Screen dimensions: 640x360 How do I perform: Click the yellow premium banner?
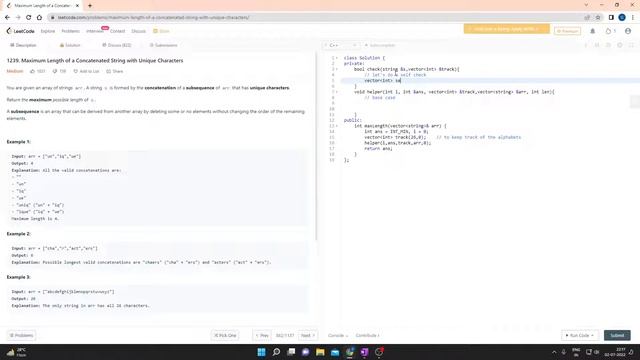507,29
